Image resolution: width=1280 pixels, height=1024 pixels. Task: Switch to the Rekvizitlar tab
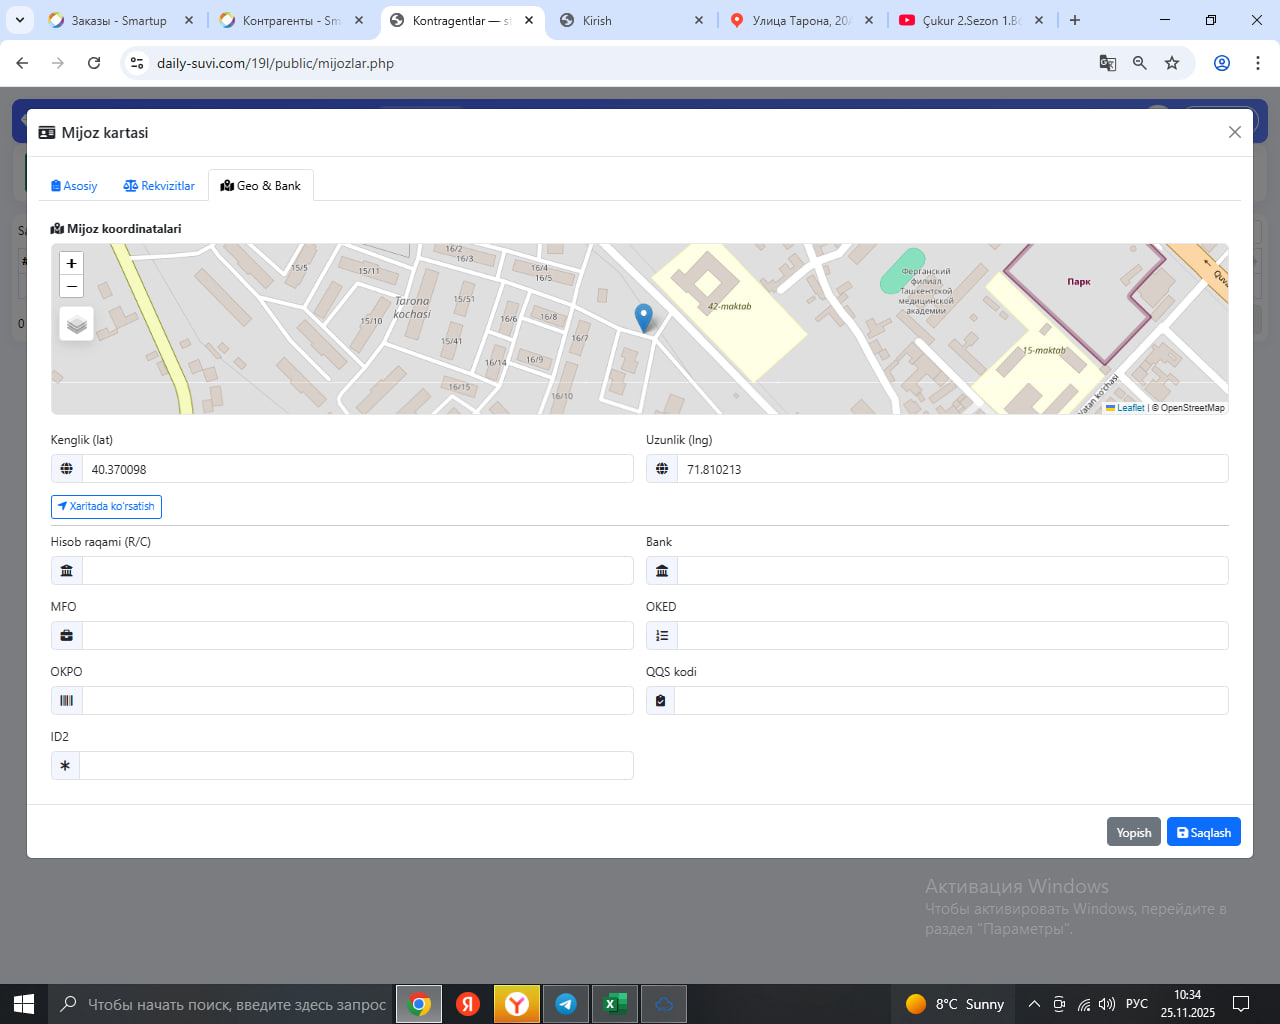coord(159,186)
